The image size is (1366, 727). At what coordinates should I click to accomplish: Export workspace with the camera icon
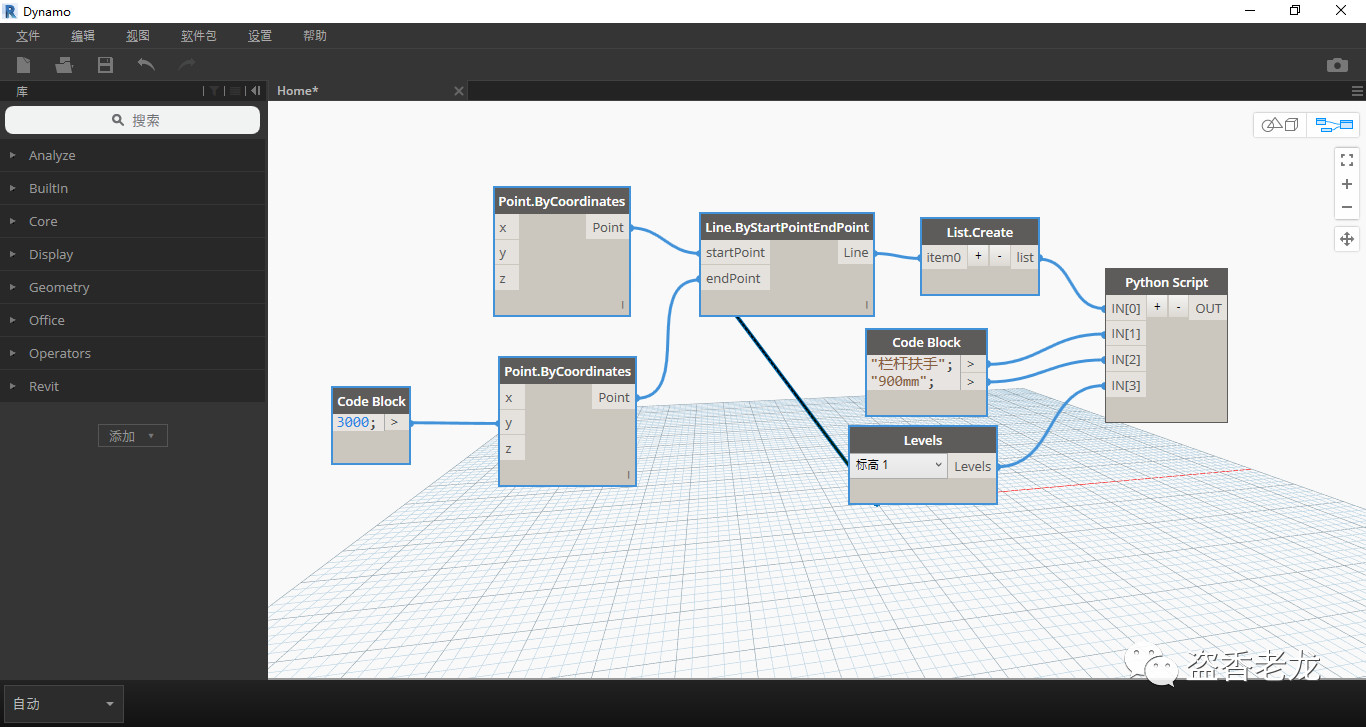click(1337, 65)
